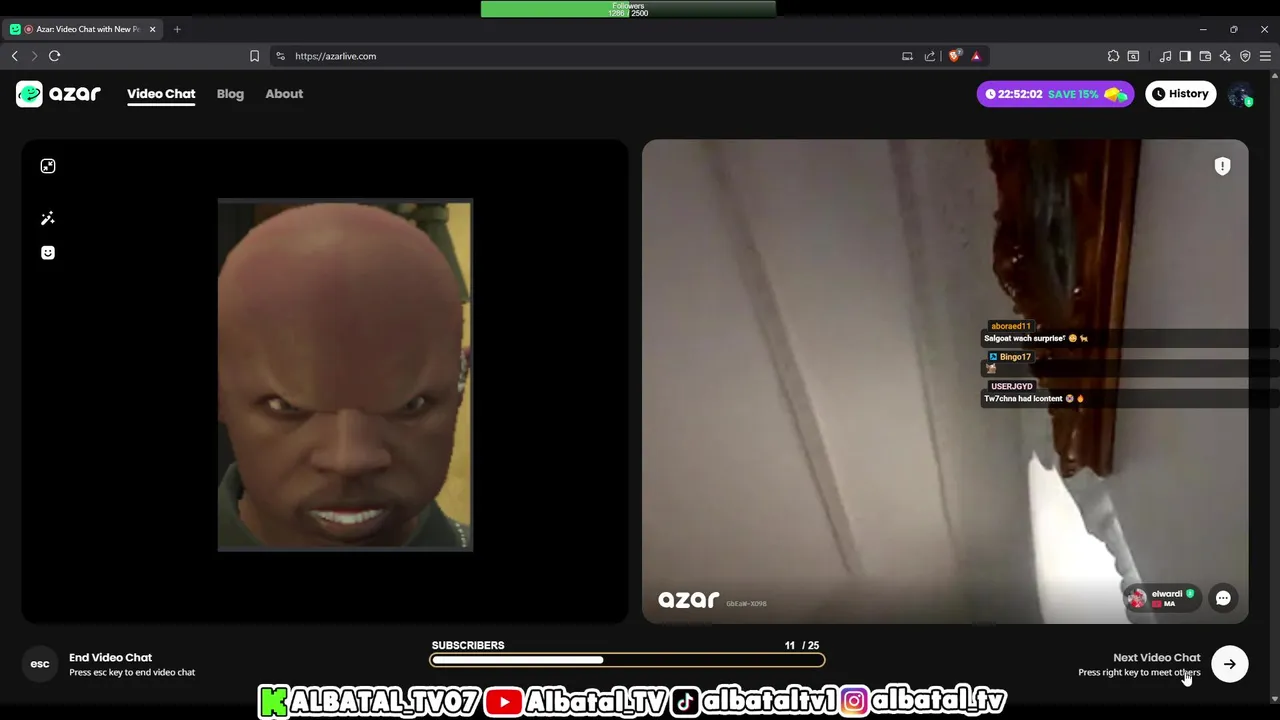Open the media music note control
Image resolution: width=1280 pixels, height=720 pixels.
[1165, 56]
